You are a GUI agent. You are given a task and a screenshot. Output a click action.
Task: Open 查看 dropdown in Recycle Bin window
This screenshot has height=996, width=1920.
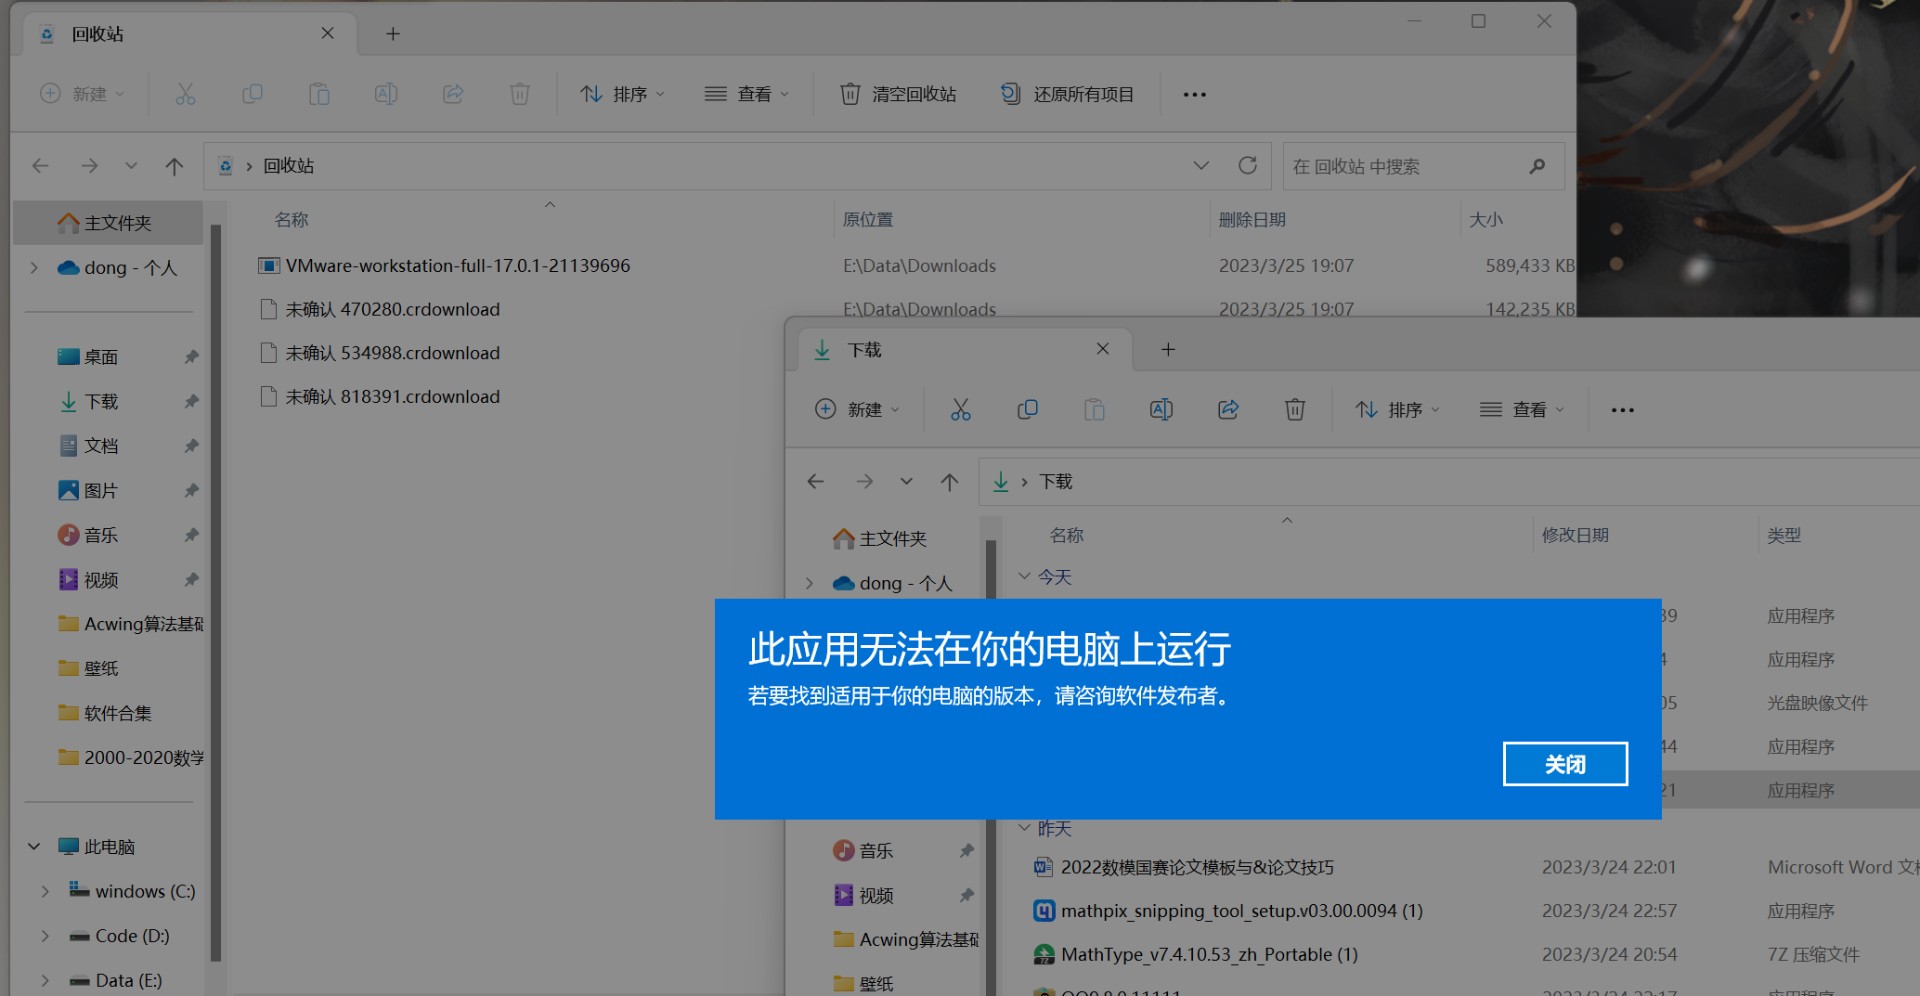pyautogui.click(x=747, y=94)
